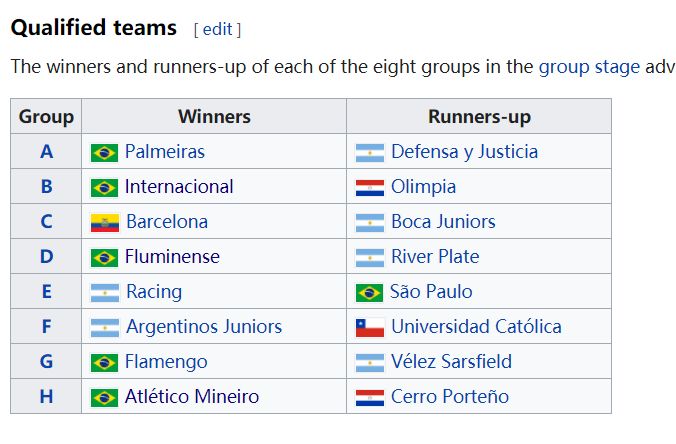Click the Chile flag beside Universidad Católica
The height and width of the screenshot is (444, 676).
pyautogui.click(x=370, y=328)
